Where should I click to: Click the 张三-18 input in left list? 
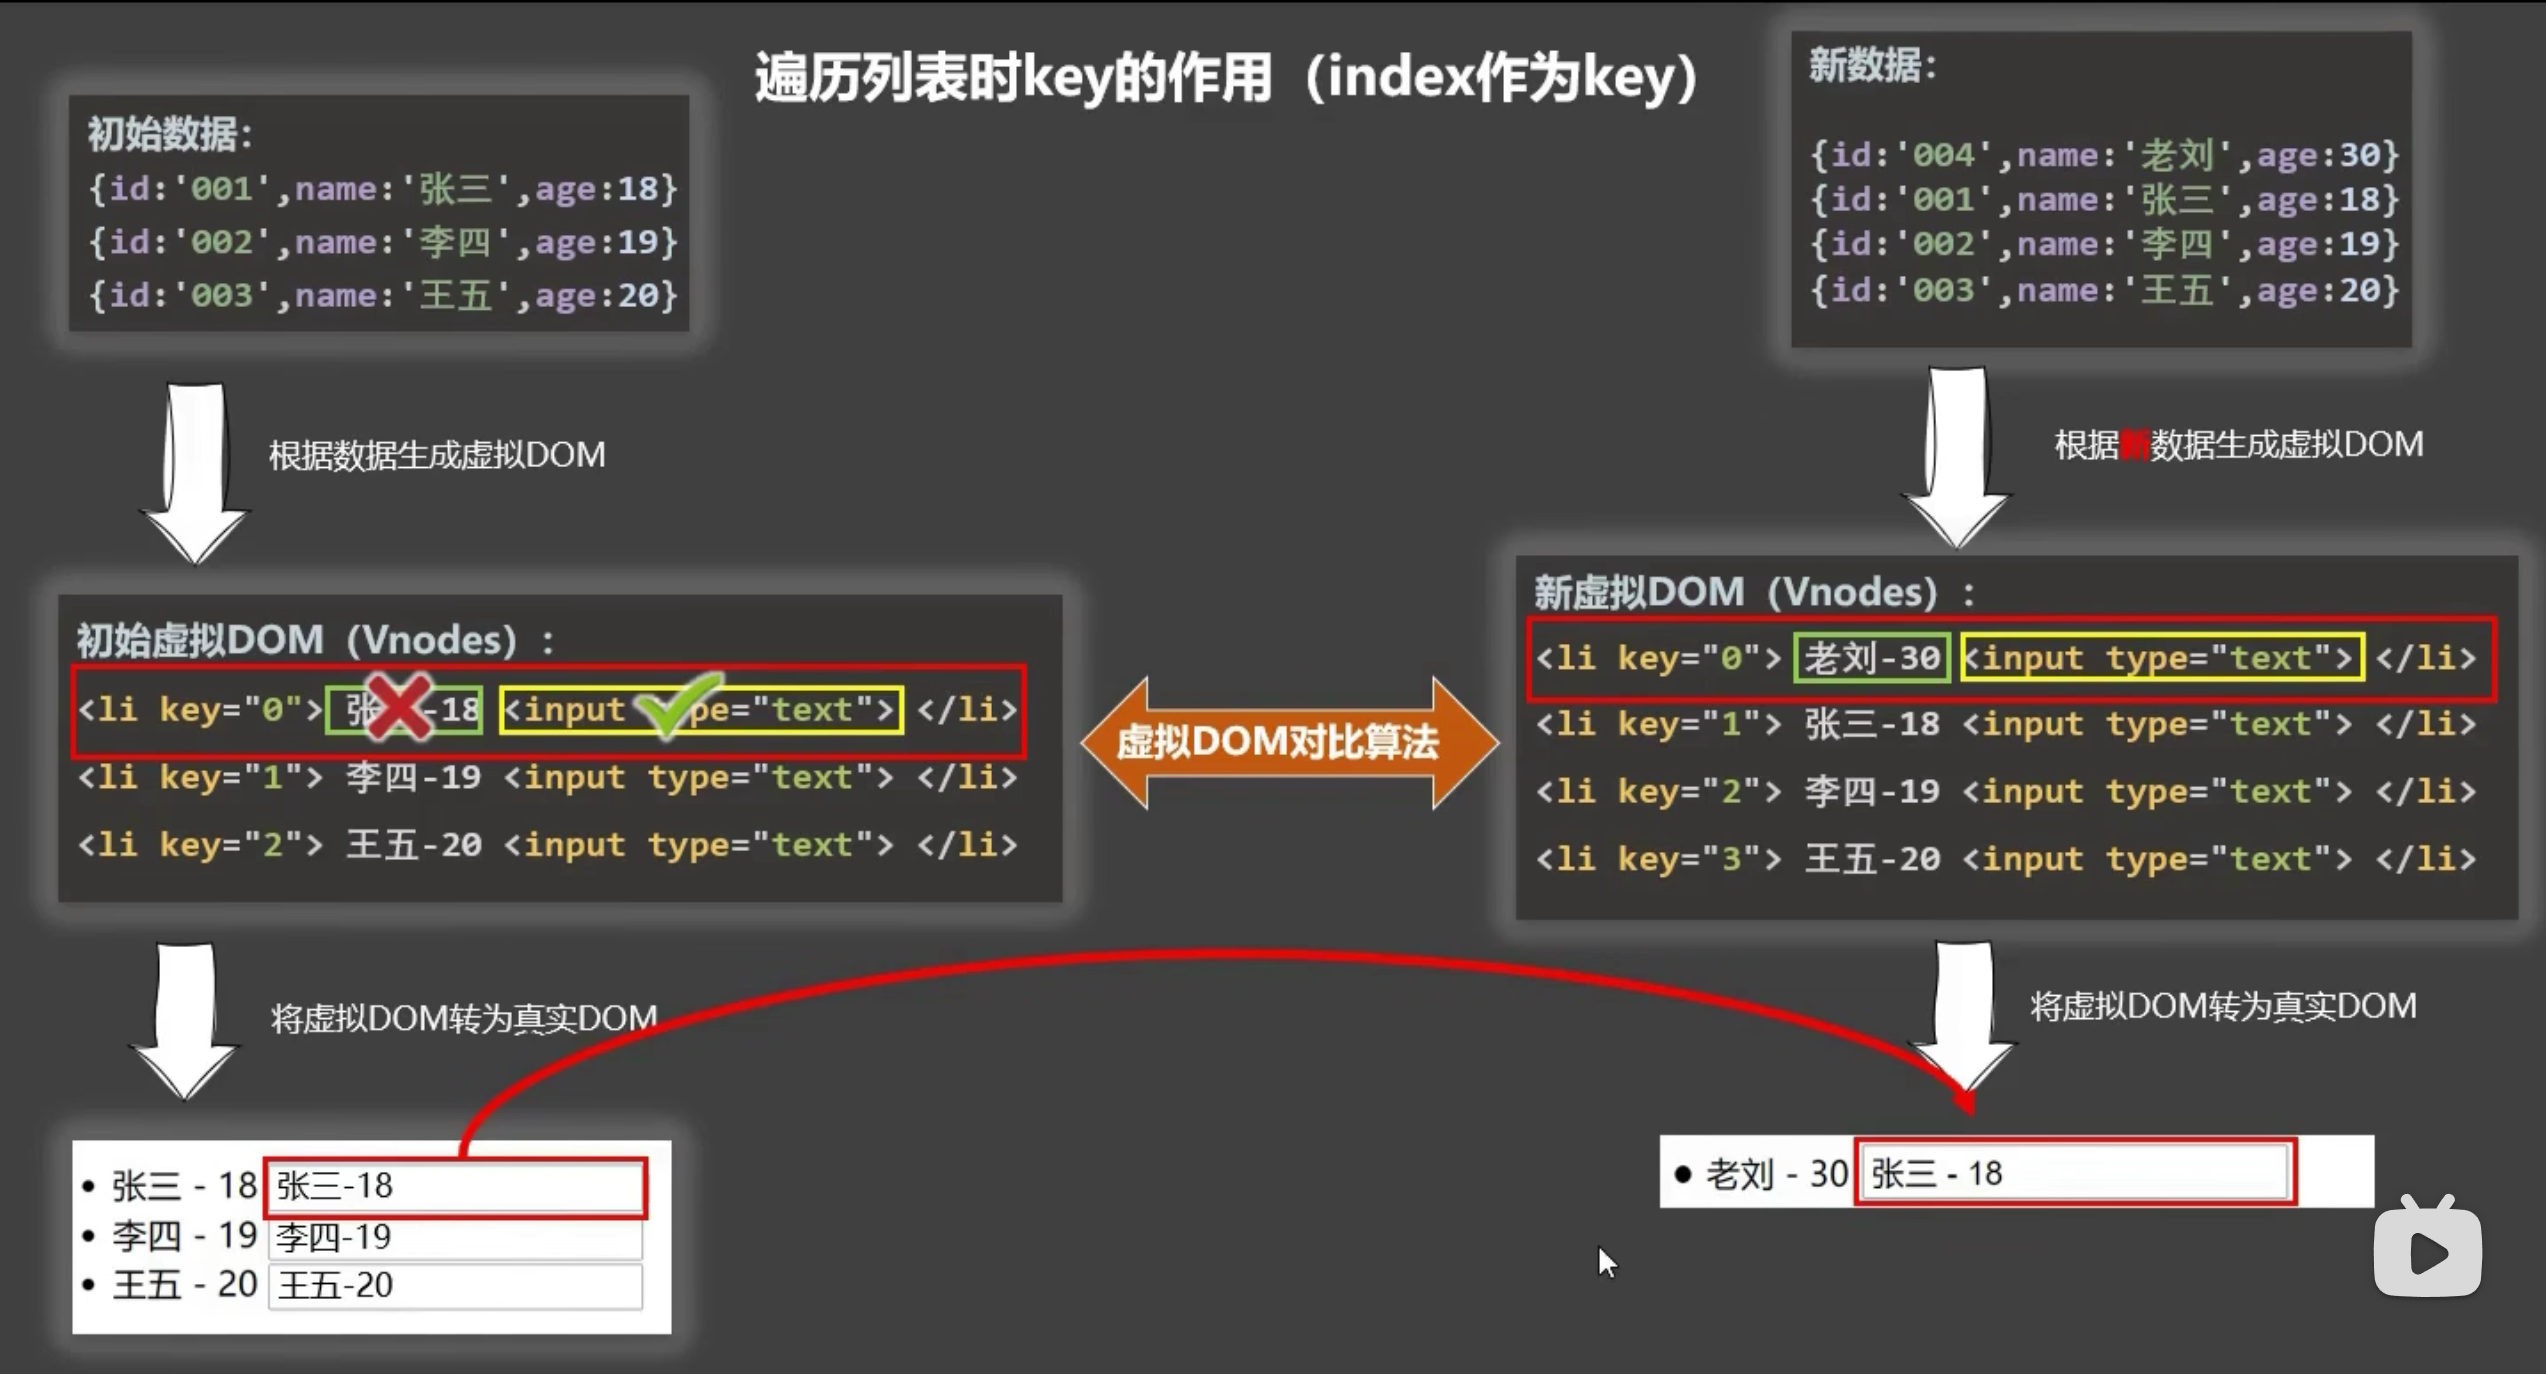455,1187
